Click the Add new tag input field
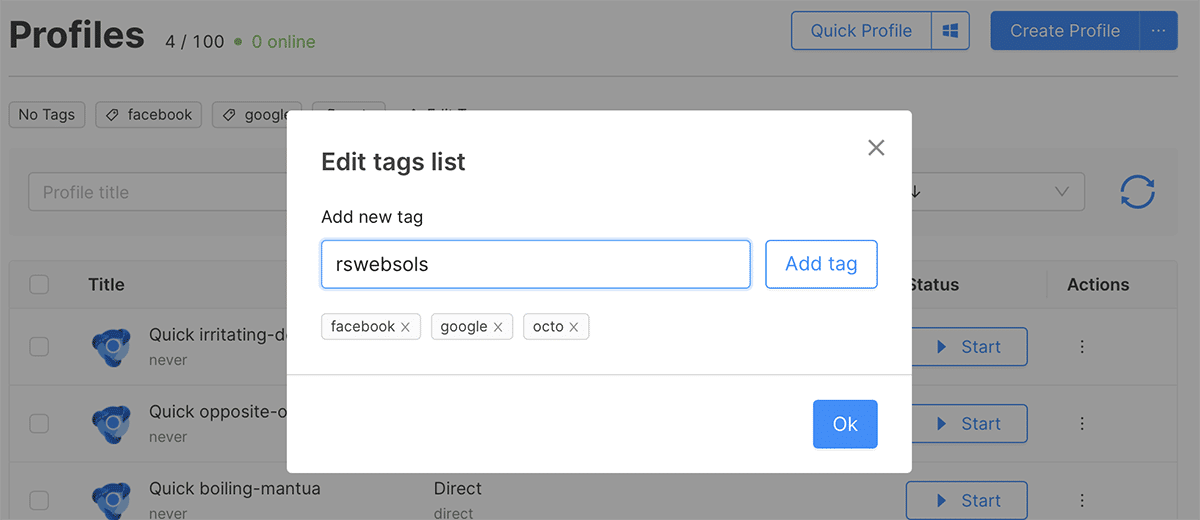This screenshot has height=520, width=1200. [x=536, y=264]
